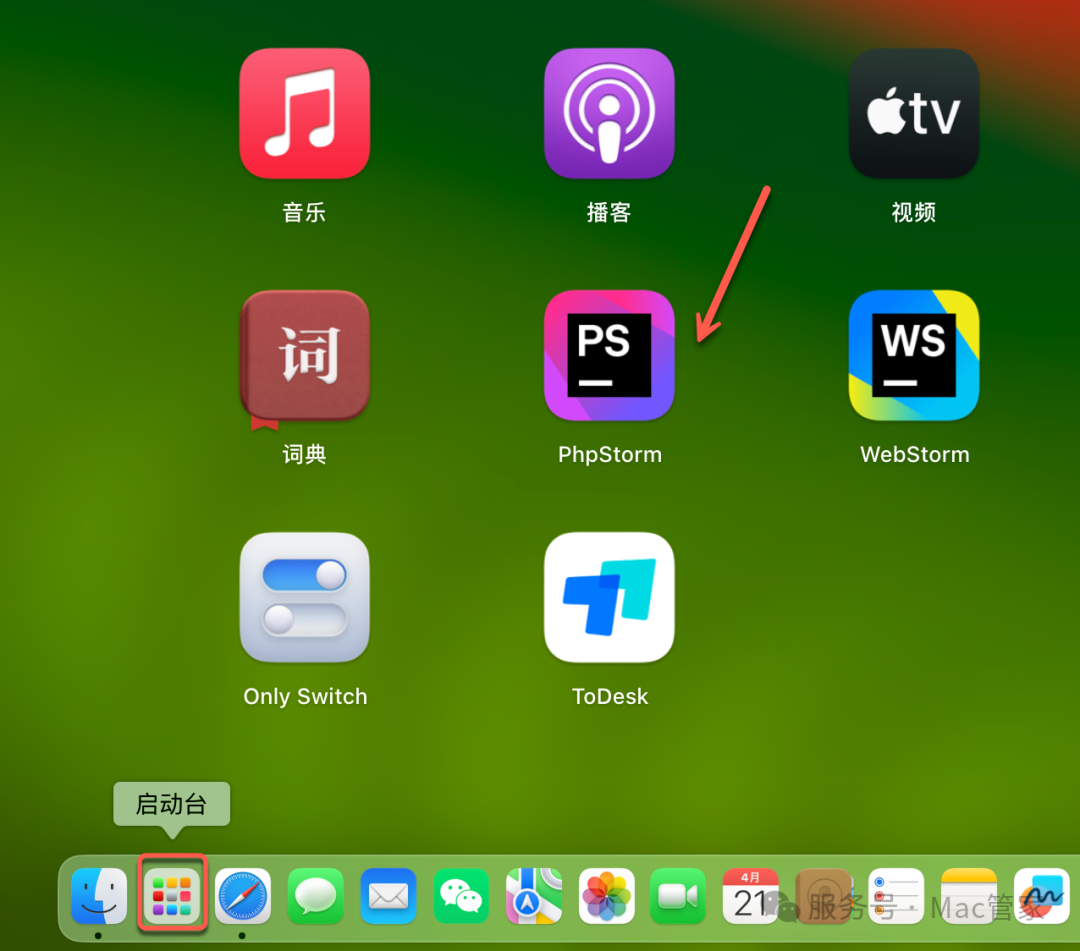The image size is (1080, 951).
Task: Open the 播客 (Podcasts) app
Action: pos(609,112)
